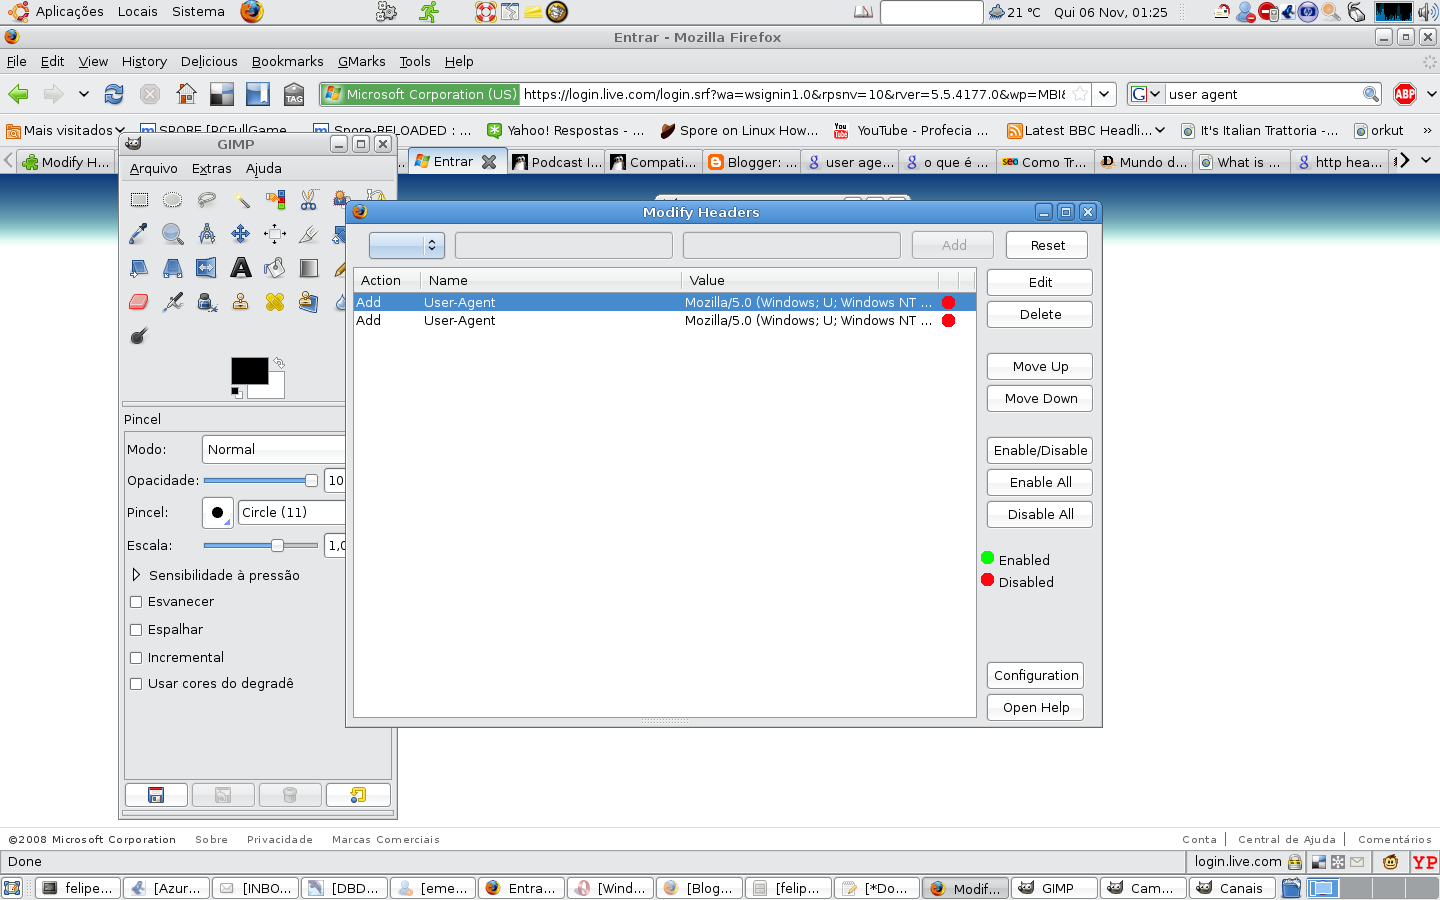The image size is (1440, 900).
Task: Select the Rectangle Select tool in GIMP
Action: click(139, 200)
